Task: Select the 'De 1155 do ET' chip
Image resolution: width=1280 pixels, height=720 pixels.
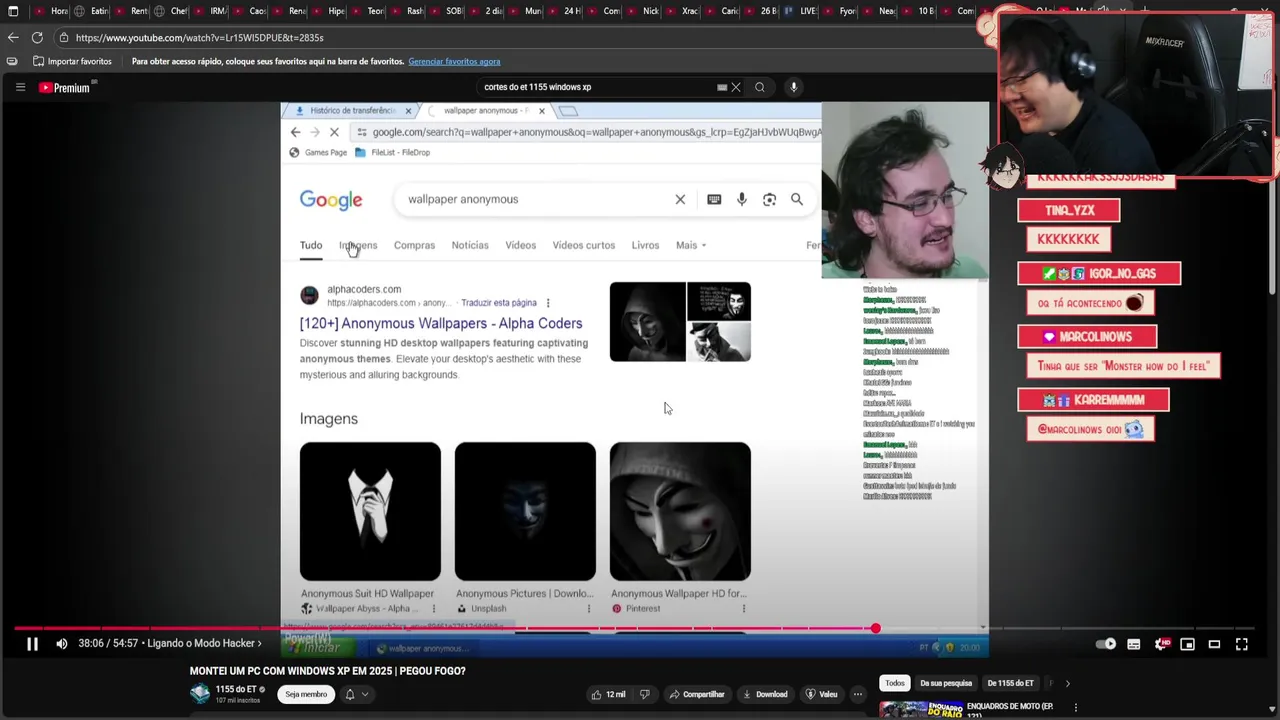Action: pyautogui.click(x=1010, y=683)
